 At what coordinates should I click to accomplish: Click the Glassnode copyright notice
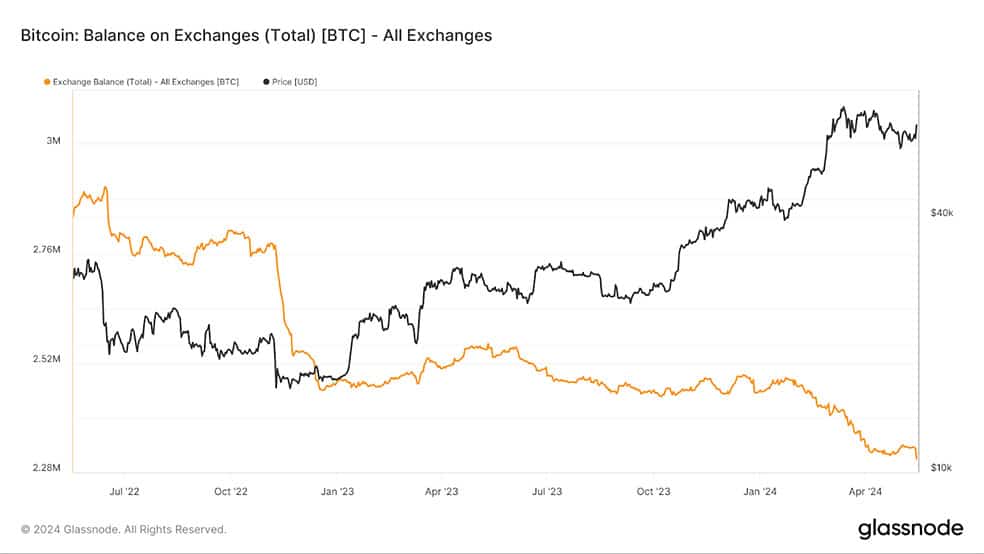124,530
